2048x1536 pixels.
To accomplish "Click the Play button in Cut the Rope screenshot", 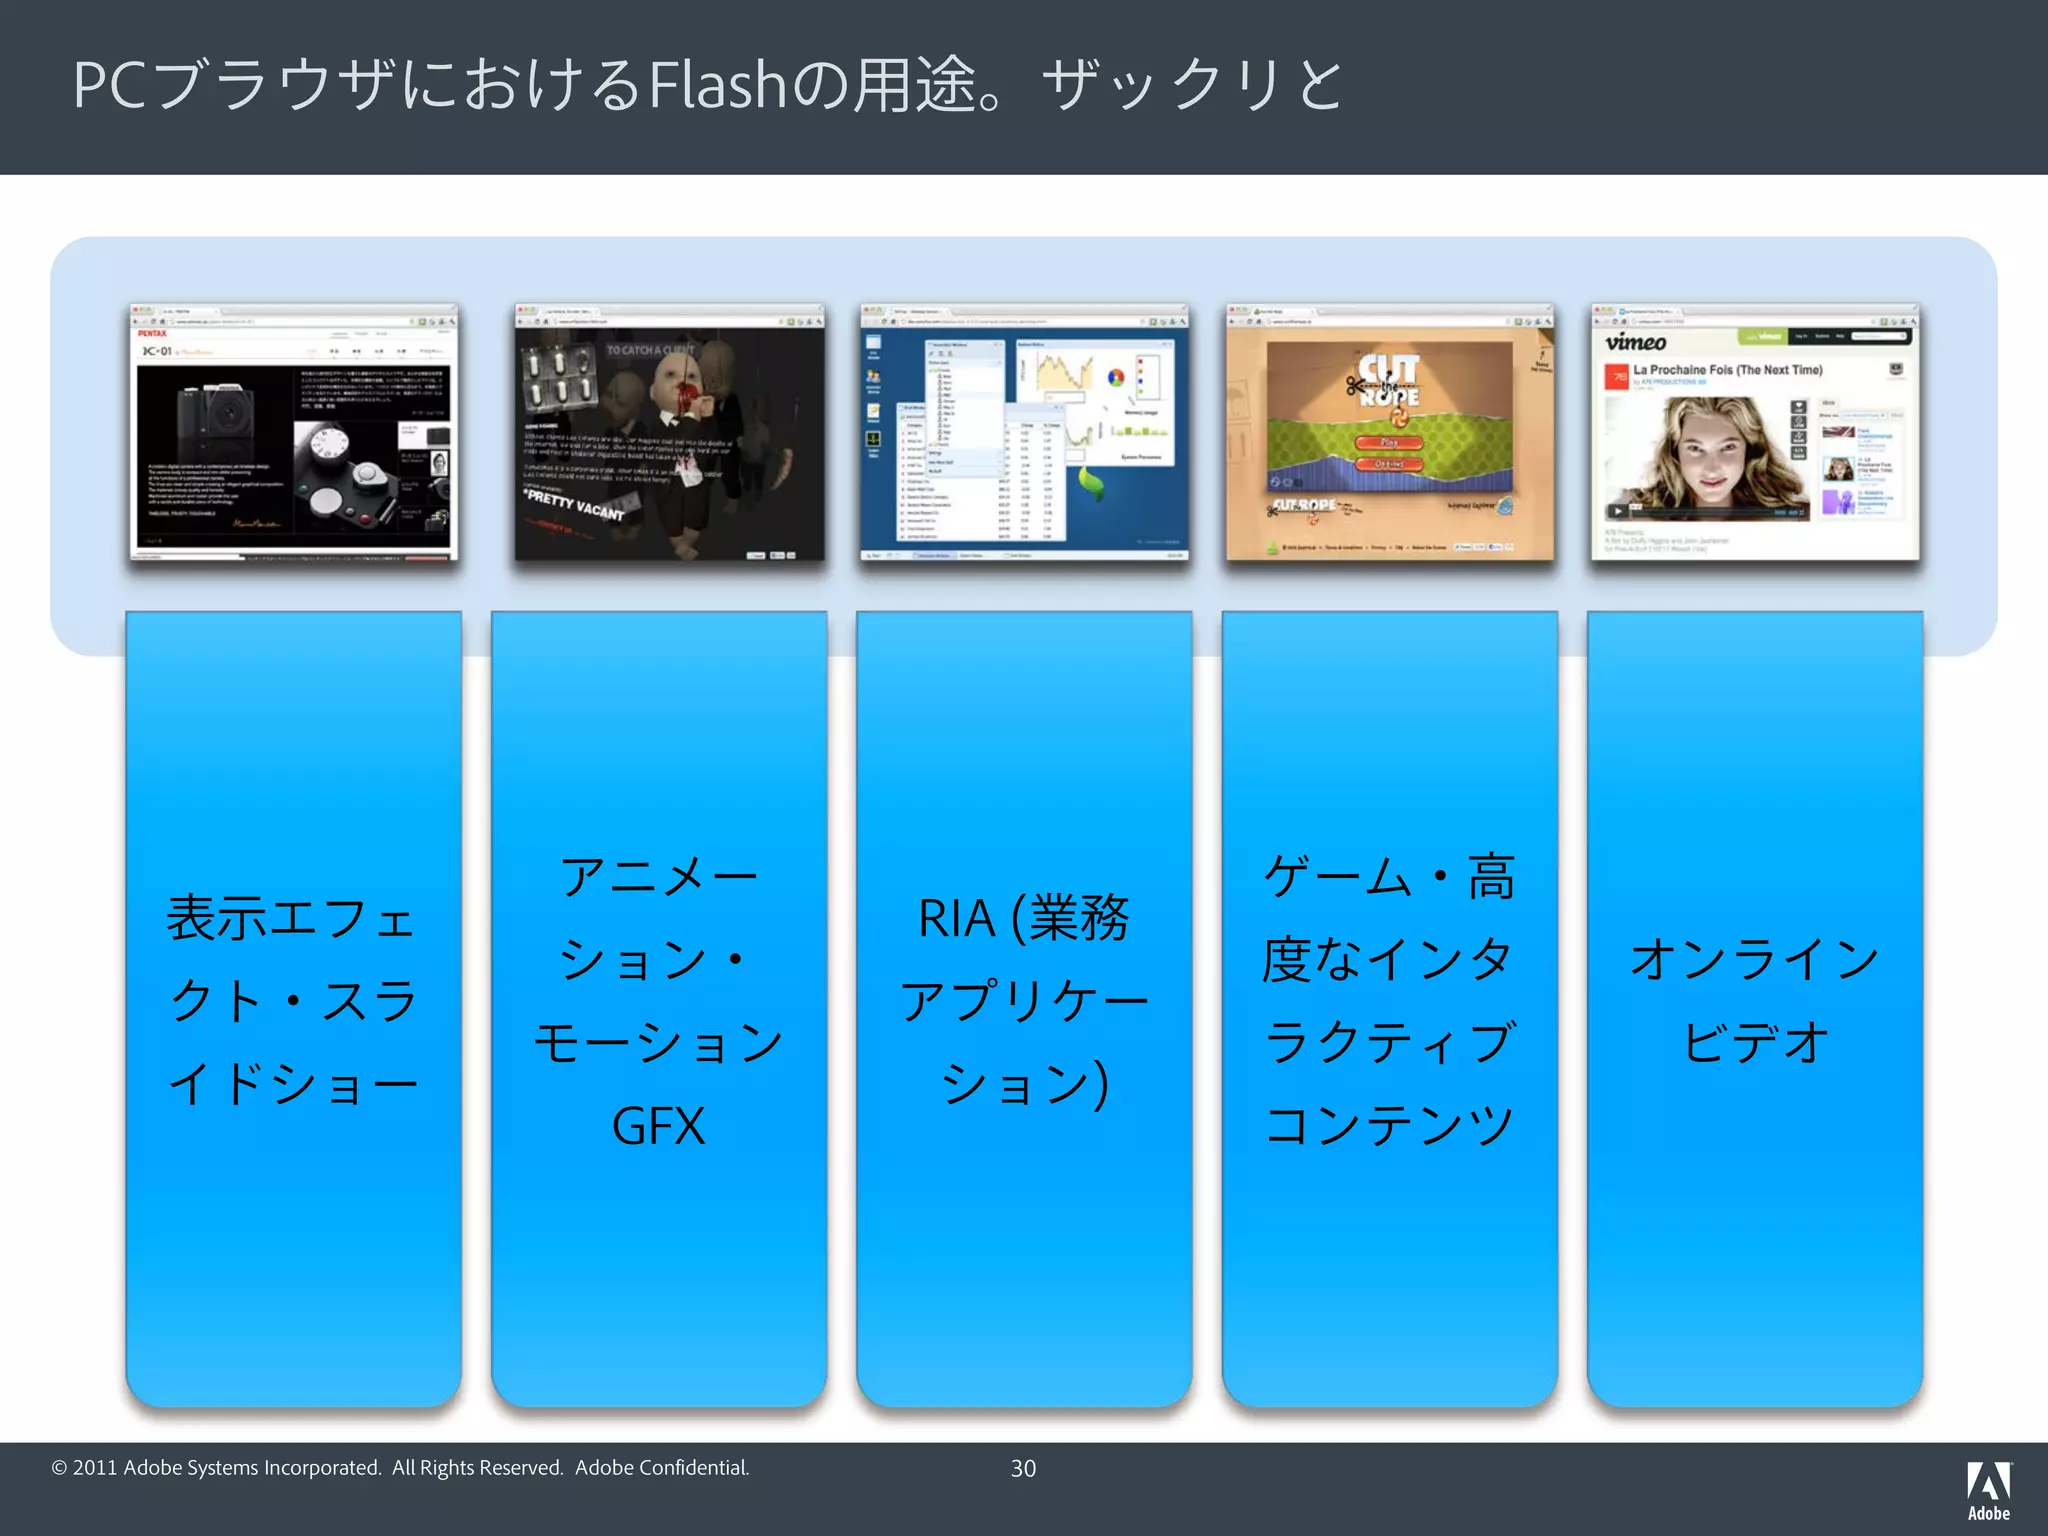I will tap(1389, 442).
